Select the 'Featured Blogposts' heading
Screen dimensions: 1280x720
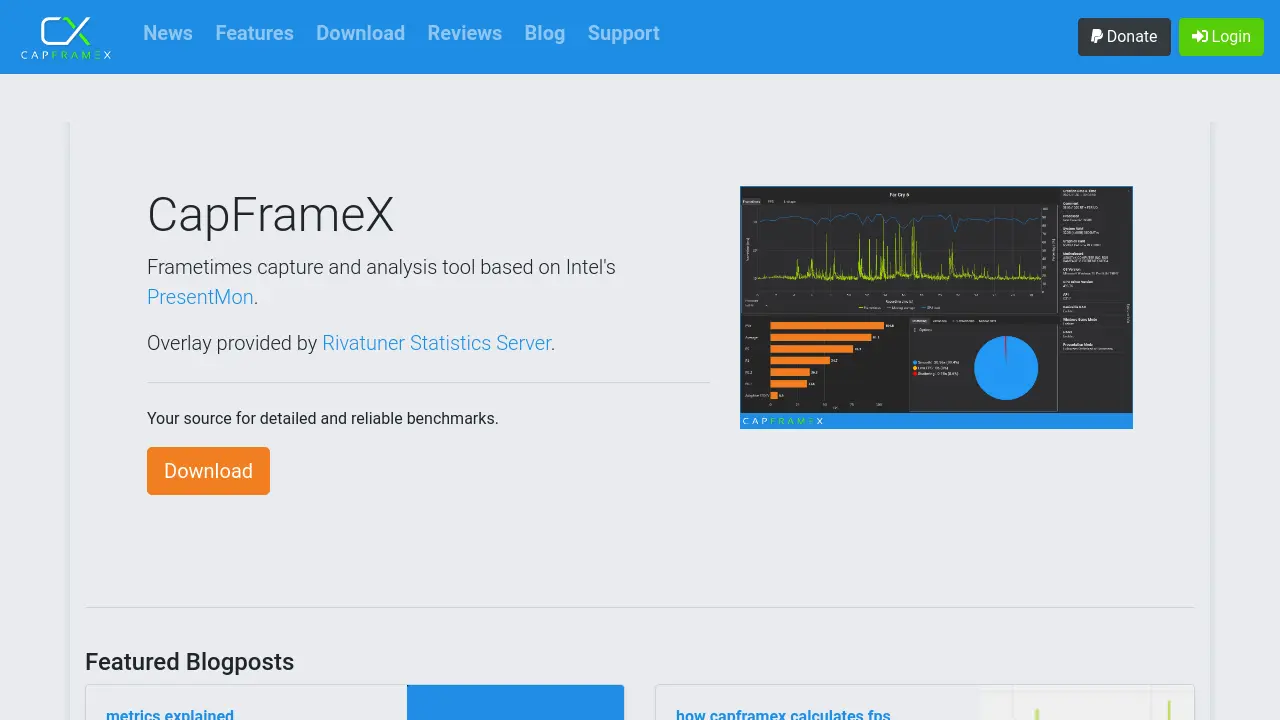[189, 662]
